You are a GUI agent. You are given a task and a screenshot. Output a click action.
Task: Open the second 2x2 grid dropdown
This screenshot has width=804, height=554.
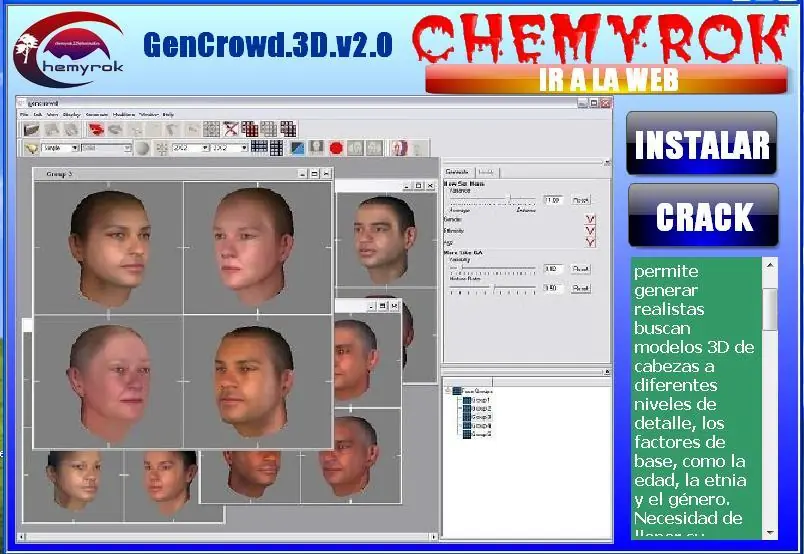point(229,148)
